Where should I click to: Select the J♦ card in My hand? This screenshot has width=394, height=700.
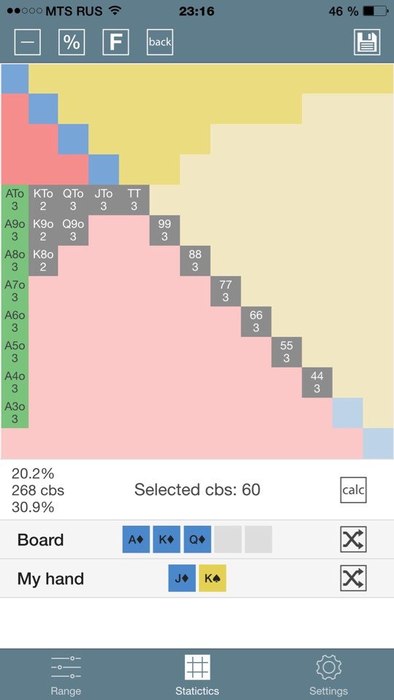pos(182,578)
